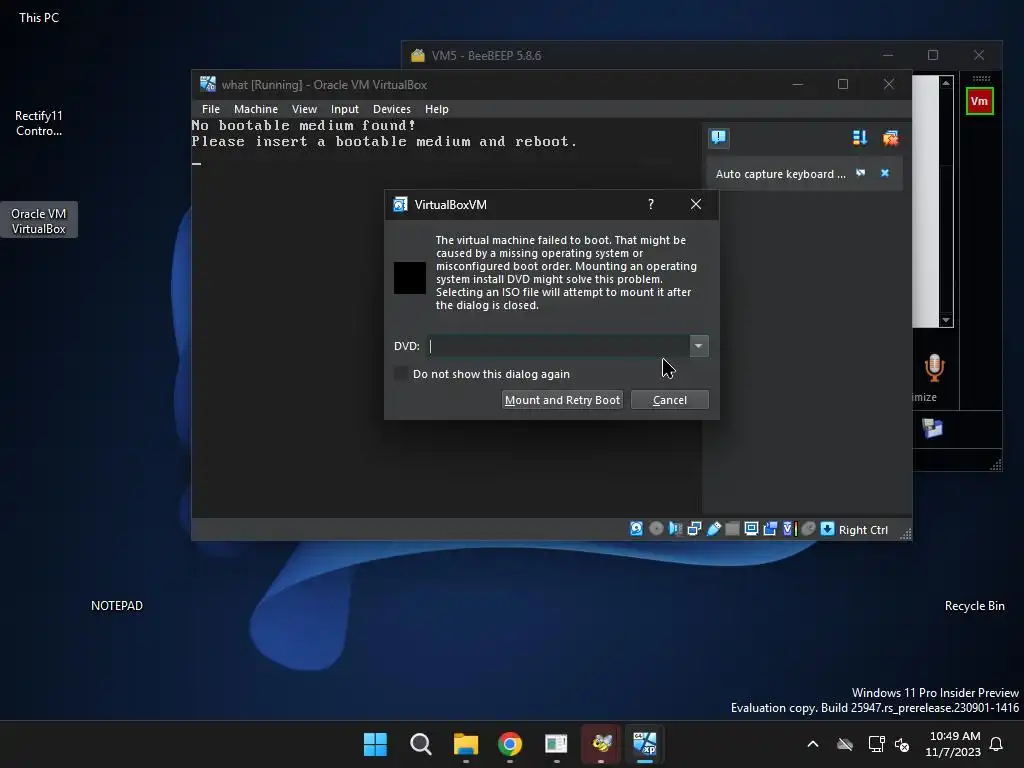Click the blue overlapping squares status icon

771,529
